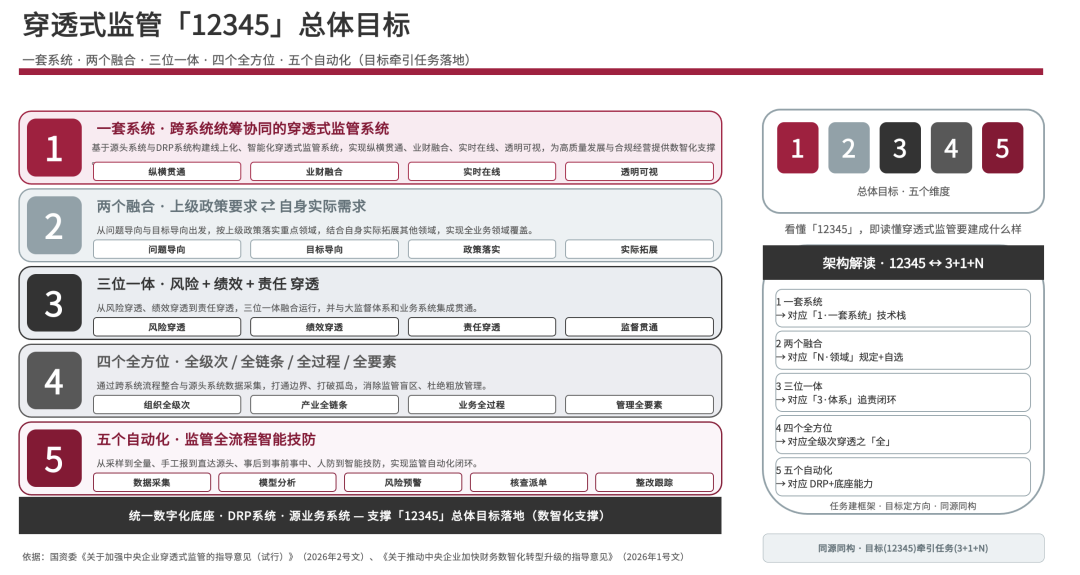The height and width of the screenshot is (575, 1080).
Task: Click the line 看懂「12345」，即读懂穿透式监管要建成什么样
Action: (x=903, y=229)
